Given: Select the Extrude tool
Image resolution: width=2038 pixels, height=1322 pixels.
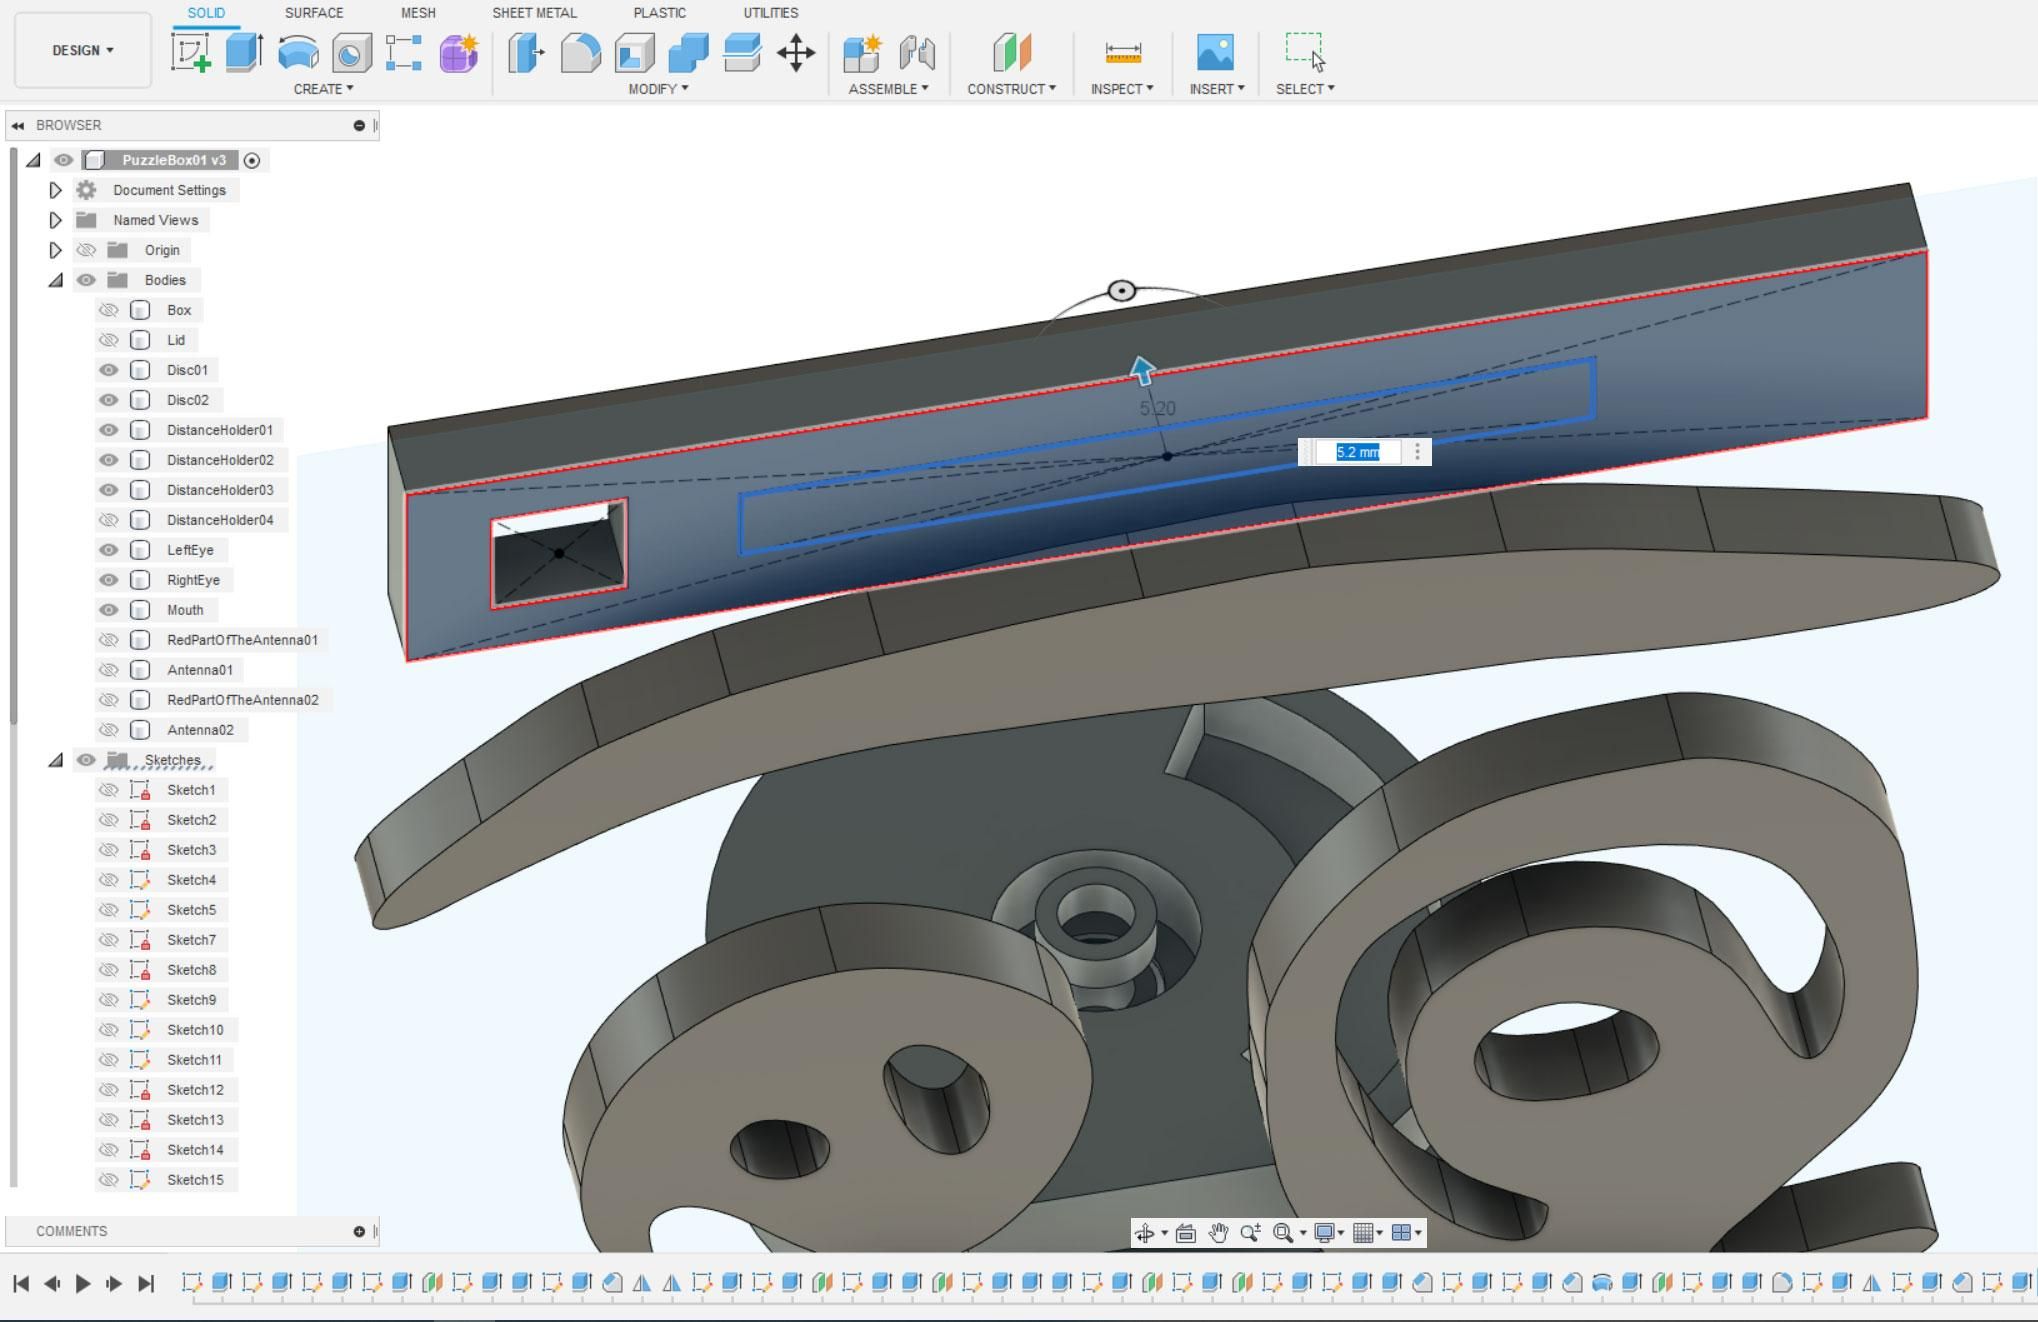Looking at the screenshot, I should click(x=243, y=52).
